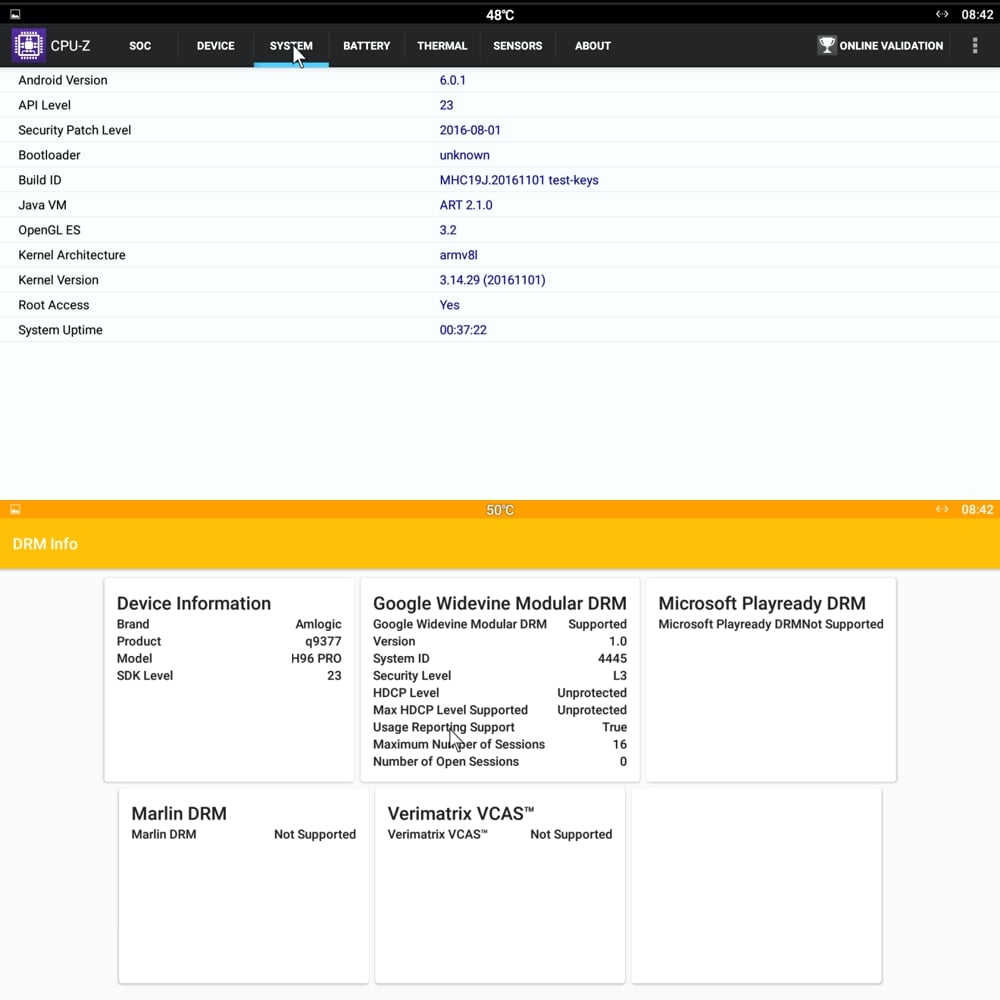Viewport: 1000px width, 1000px height.
Task: Click the Model value H96 PRO
Action: [x=316, y=659]
